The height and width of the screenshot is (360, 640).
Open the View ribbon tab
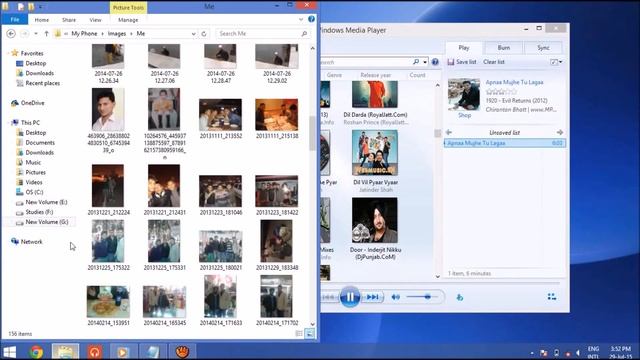pyautogui.click(x=95, y=20)
